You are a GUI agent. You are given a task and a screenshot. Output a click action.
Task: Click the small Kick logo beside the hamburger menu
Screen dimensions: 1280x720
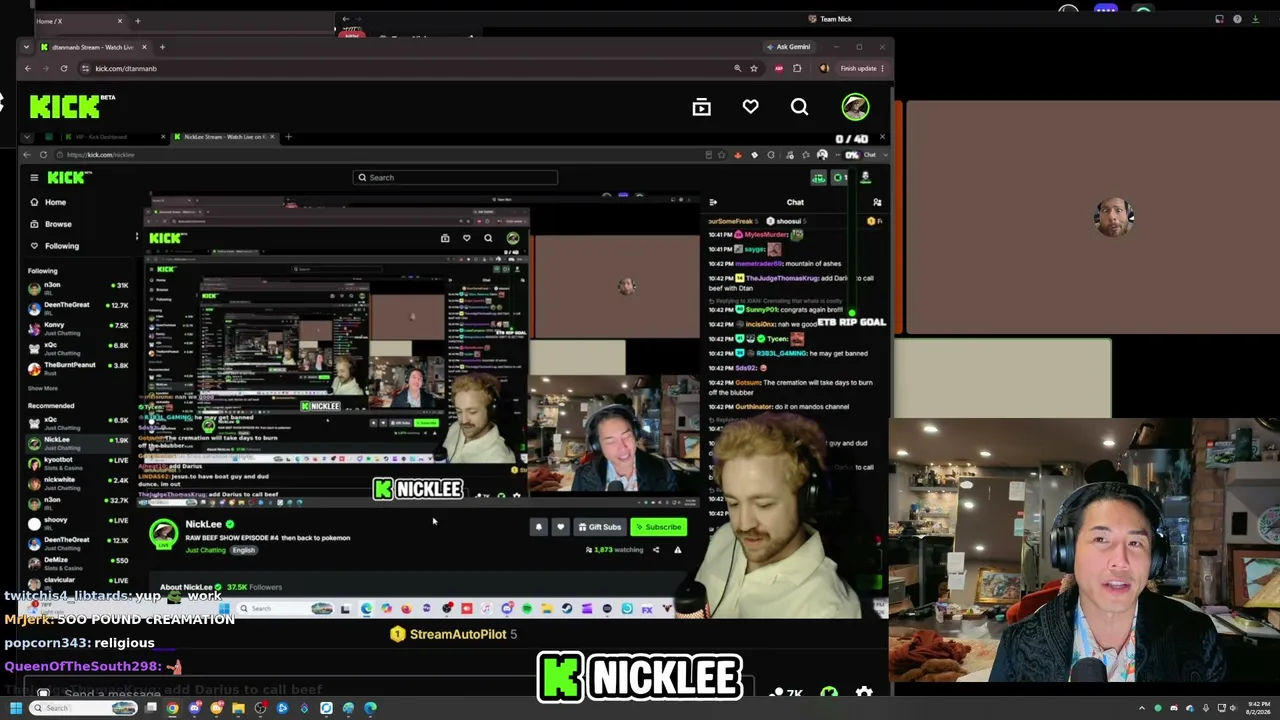click(69, 177)
